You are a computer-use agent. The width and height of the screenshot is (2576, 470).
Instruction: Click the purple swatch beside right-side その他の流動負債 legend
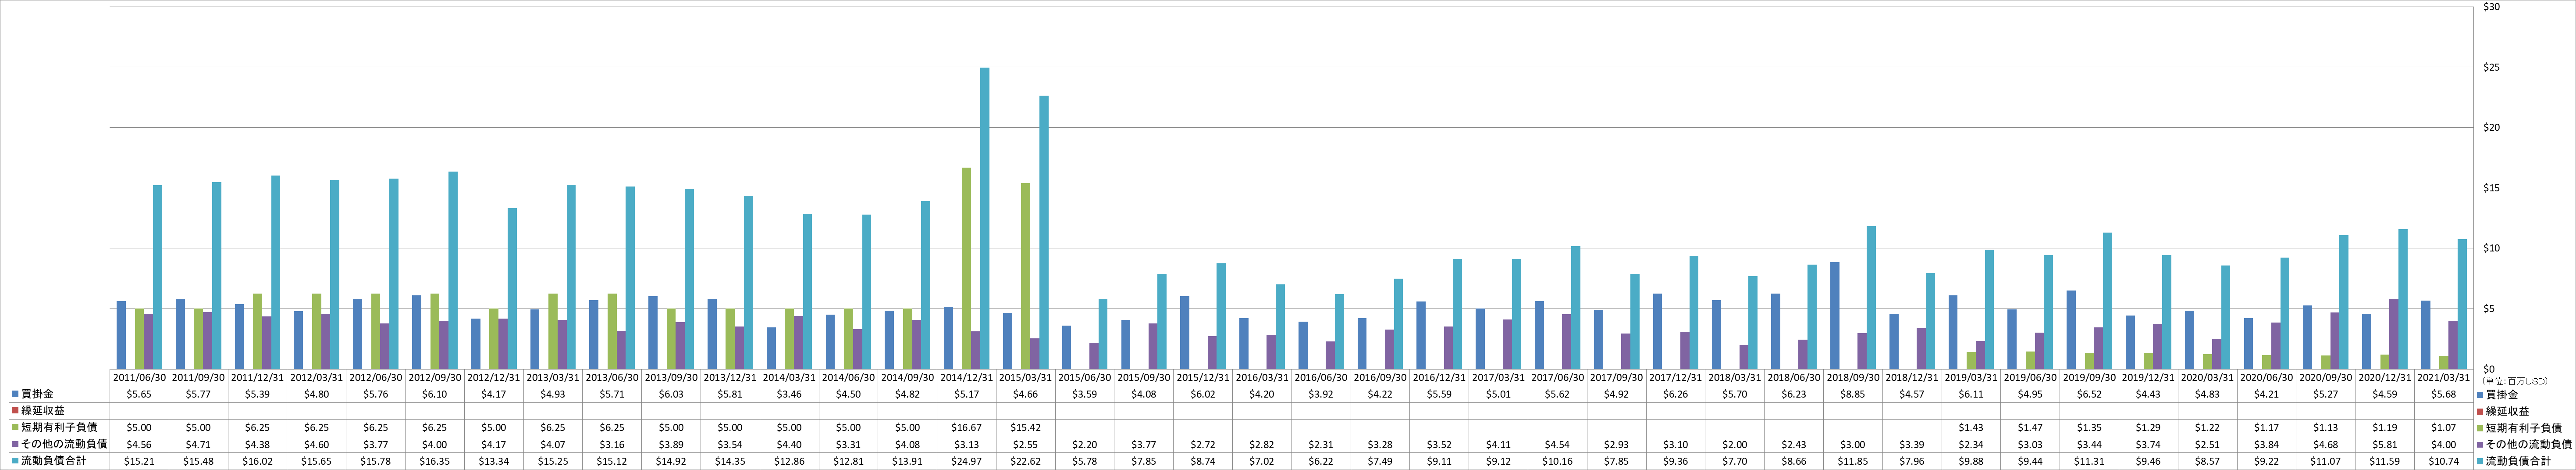[2480, 444]
